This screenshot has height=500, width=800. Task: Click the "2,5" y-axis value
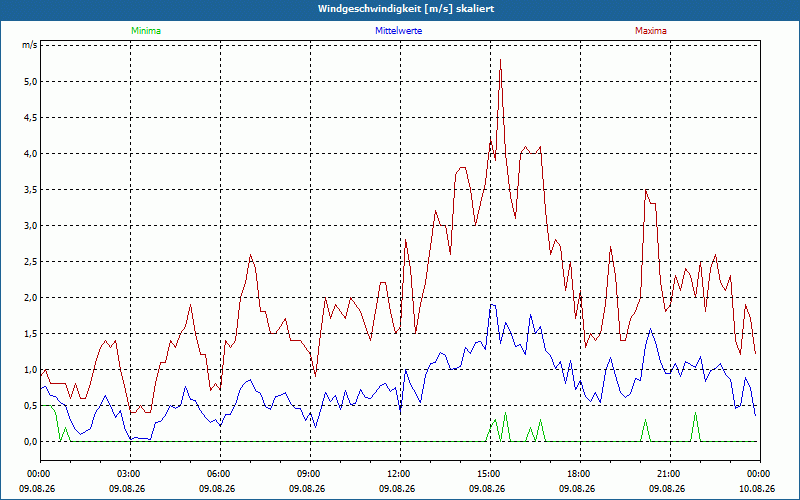pos(31,261)
